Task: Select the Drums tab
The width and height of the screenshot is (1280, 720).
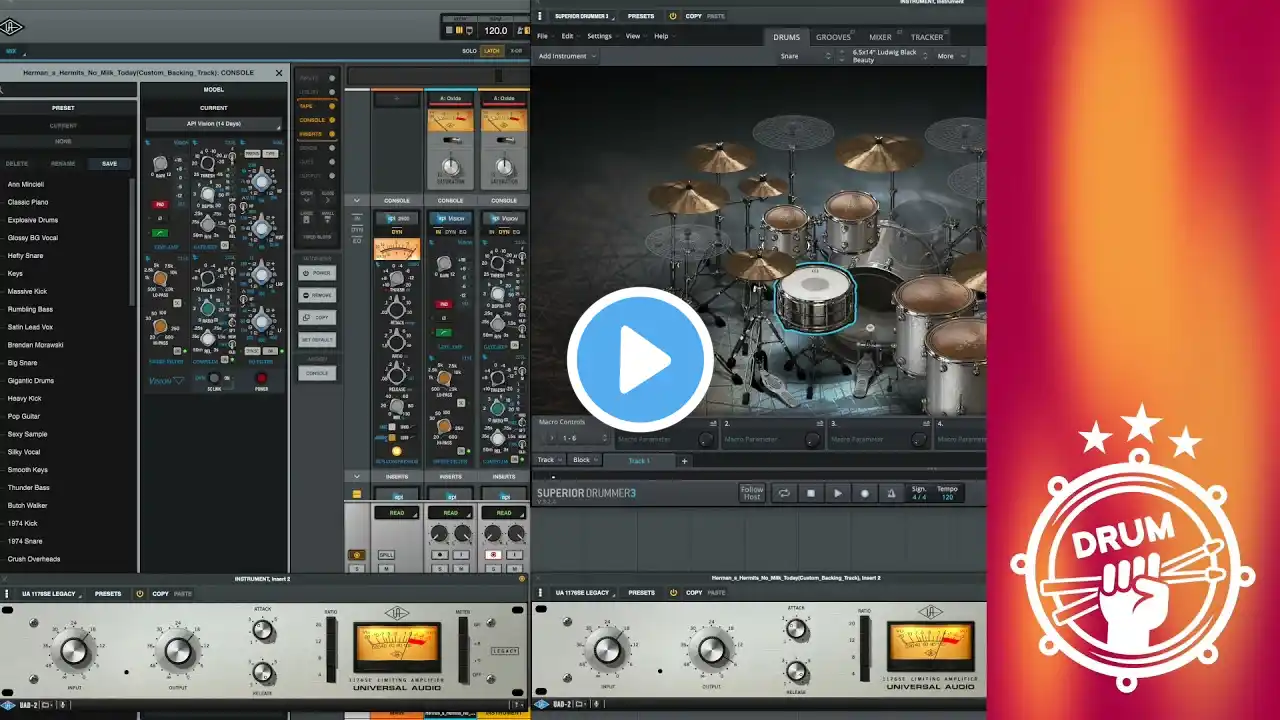Action: [787, 37]
